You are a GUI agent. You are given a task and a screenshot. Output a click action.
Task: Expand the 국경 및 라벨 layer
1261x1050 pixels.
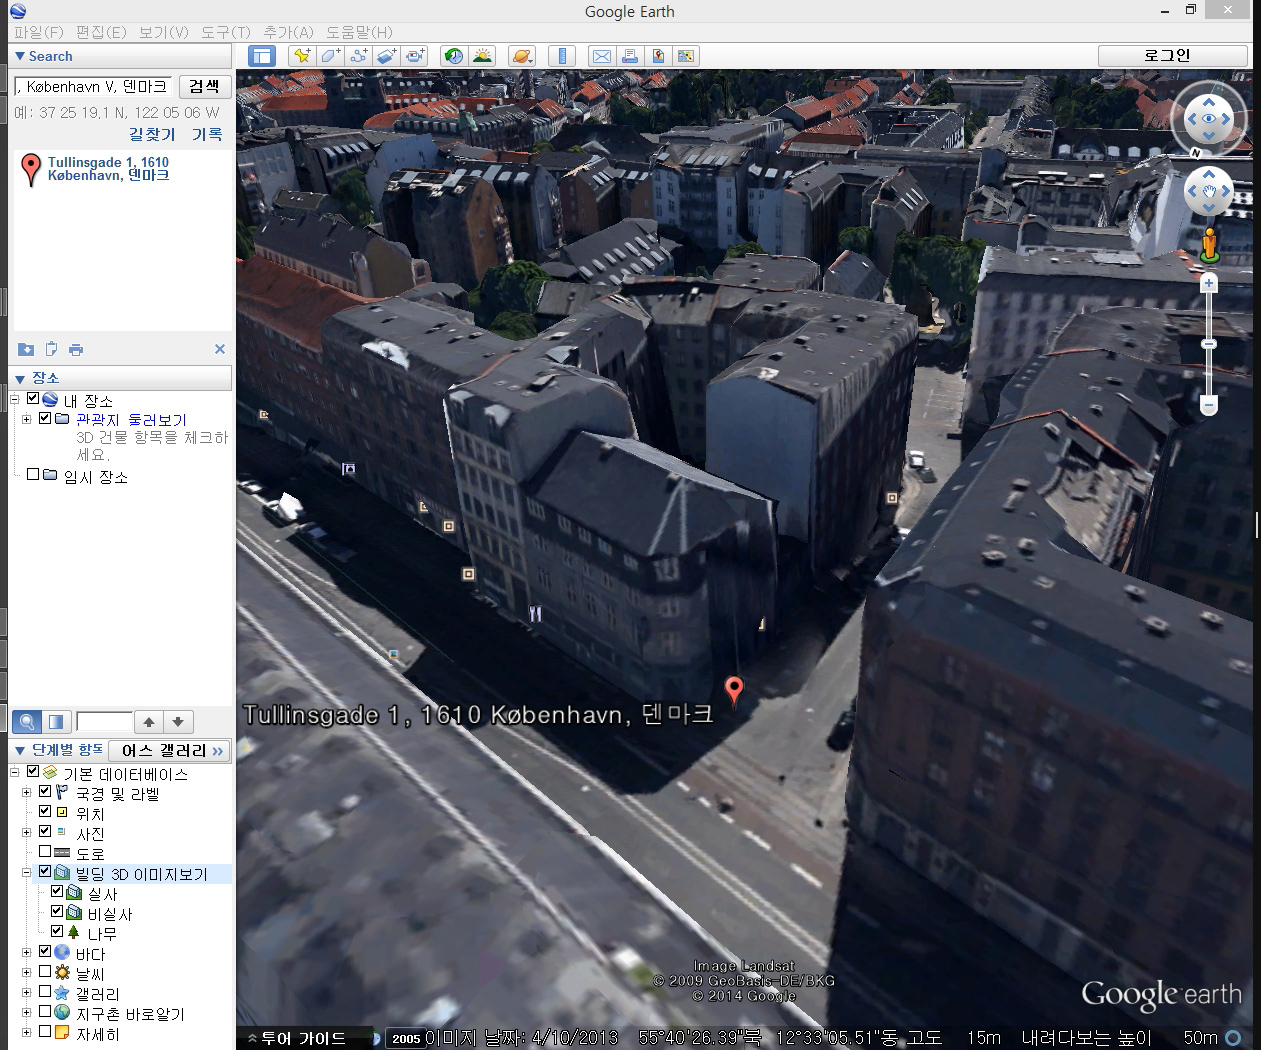[x=26, y=792]
